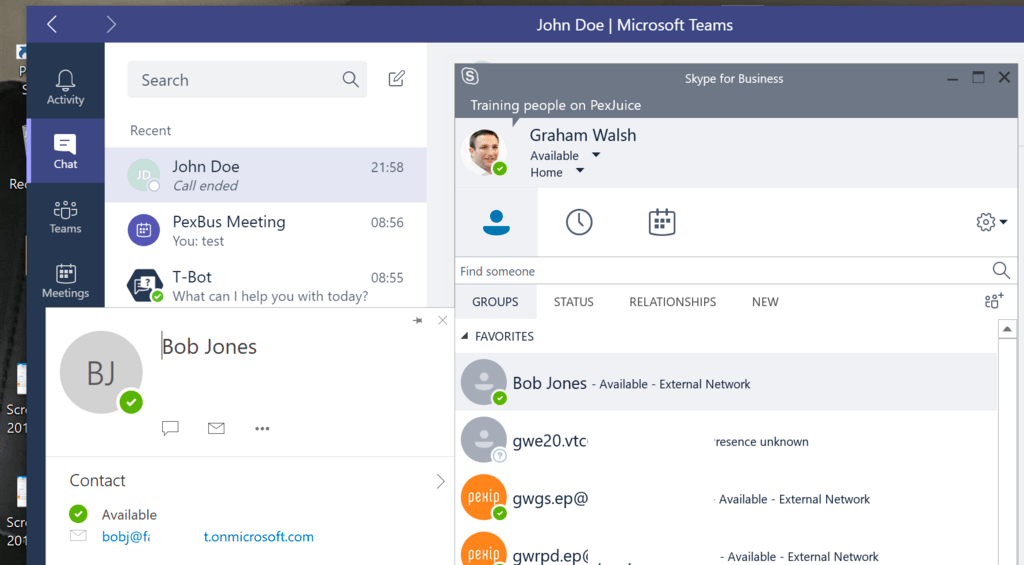Viewport: 1024px width, 565px height.
Task: Click the Skype search magnifier icon
Action: [1001, 270]
